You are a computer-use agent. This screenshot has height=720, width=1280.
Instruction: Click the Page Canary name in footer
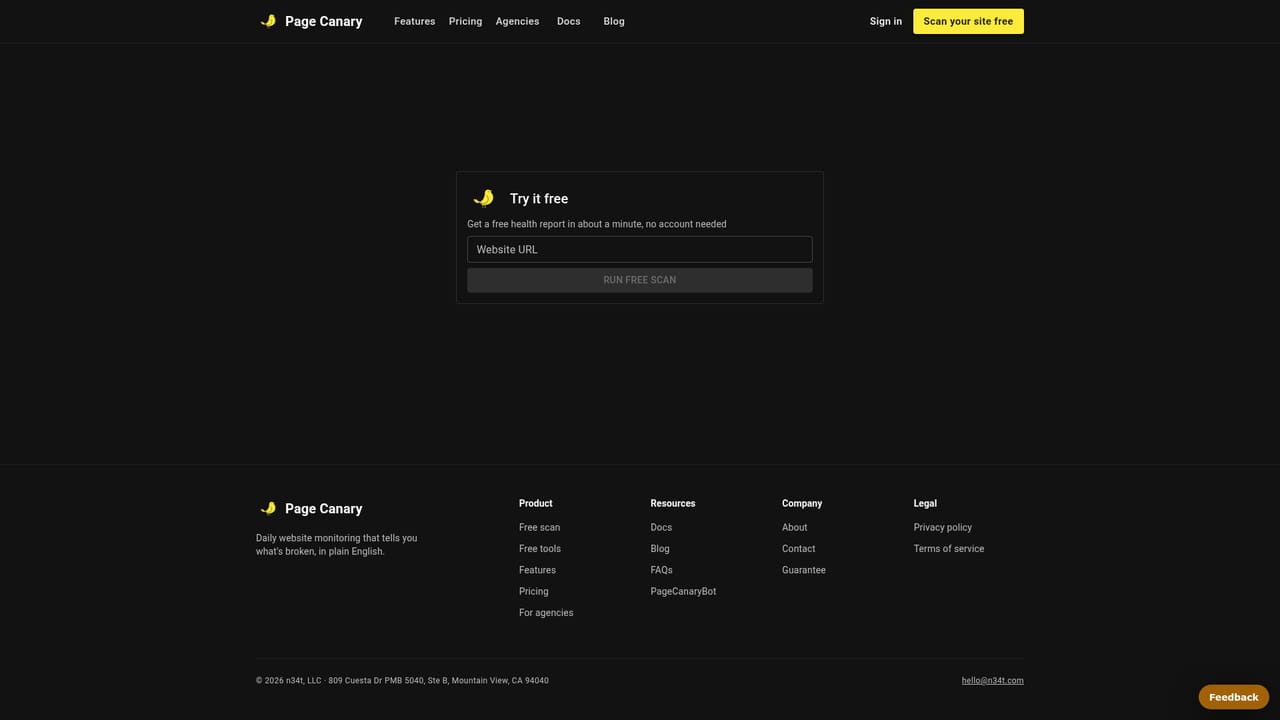click(x=324, y=508)
